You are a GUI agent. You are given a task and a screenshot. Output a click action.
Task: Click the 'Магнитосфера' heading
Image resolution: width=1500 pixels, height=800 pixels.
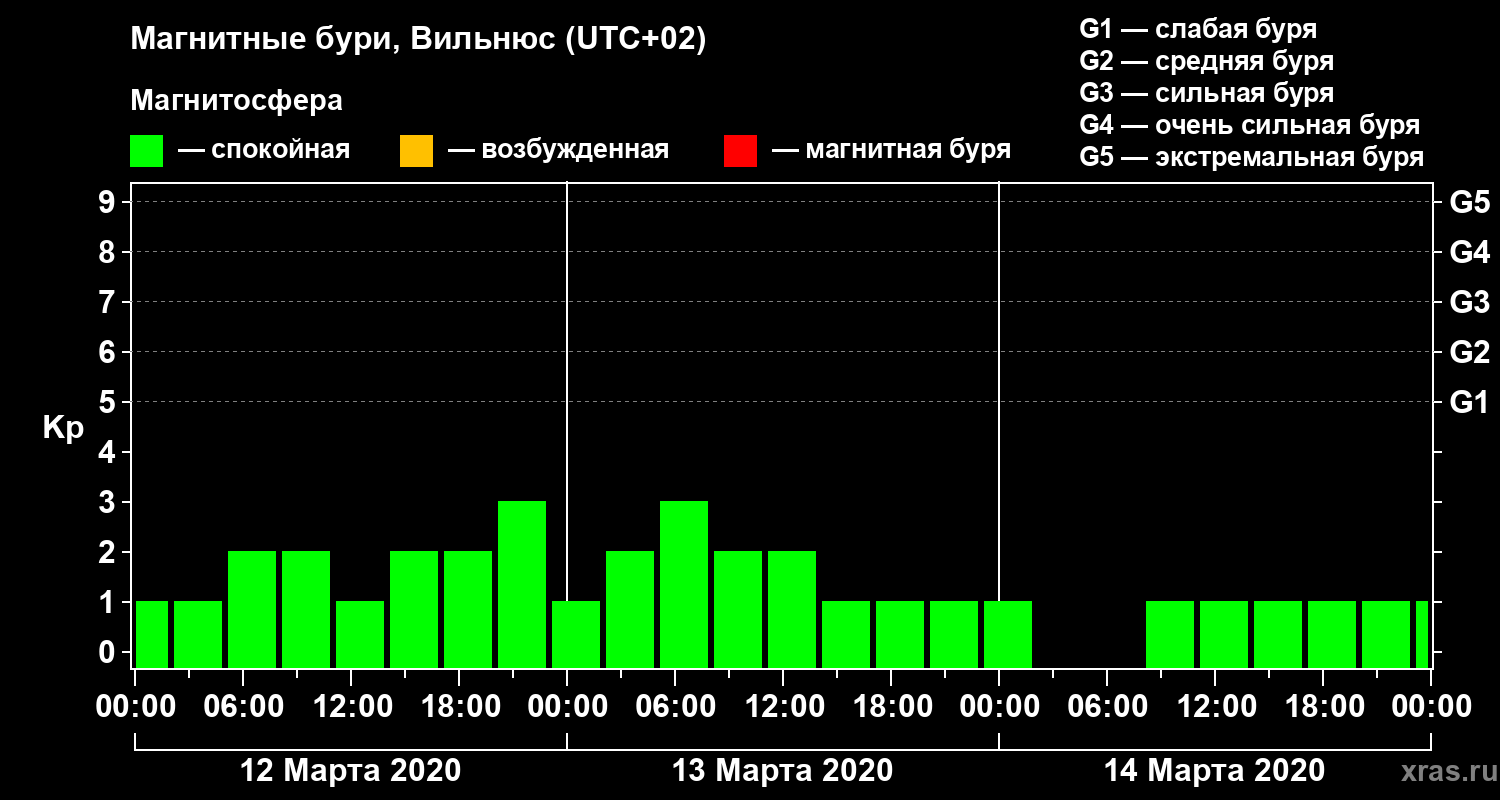click(236, 101)
